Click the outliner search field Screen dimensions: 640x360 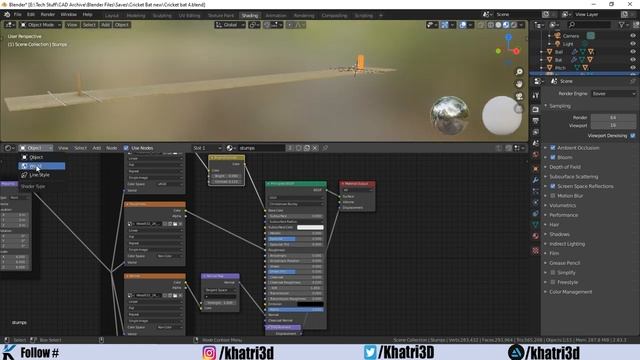(x=590, y=25)
